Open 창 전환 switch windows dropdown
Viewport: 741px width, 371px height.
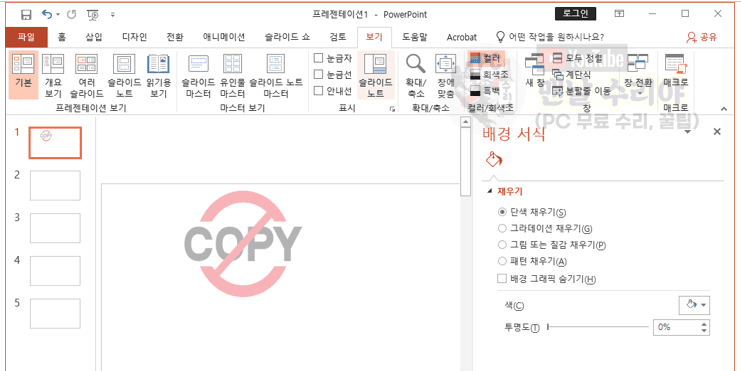click(638, 75)
